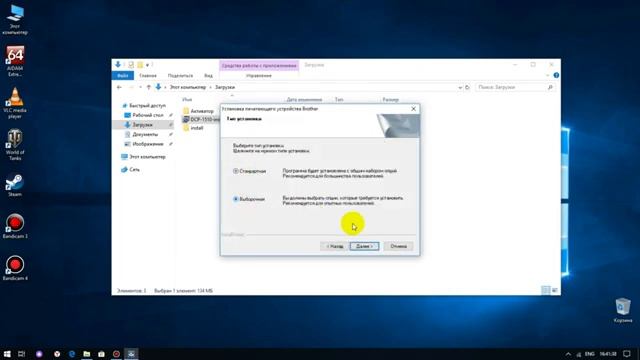This screenshot has width=640, height=360.
Task: Click the Explorer refresh icon
Action: pyautogui.click(x=467, y=87)
